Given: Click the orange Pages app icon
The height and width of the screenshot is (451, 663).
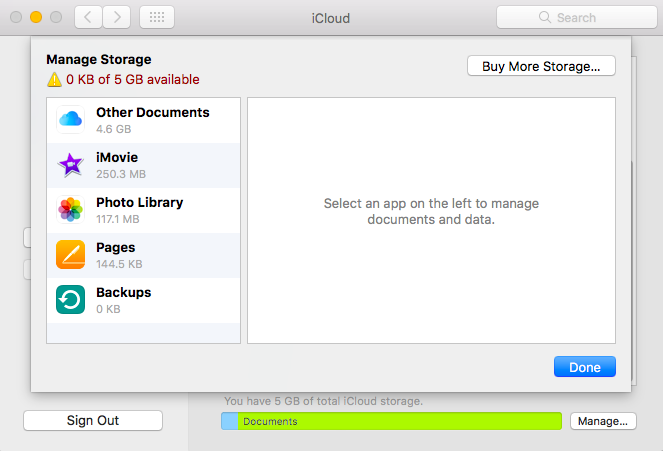Looking at the screenshot, I should 71,254.
